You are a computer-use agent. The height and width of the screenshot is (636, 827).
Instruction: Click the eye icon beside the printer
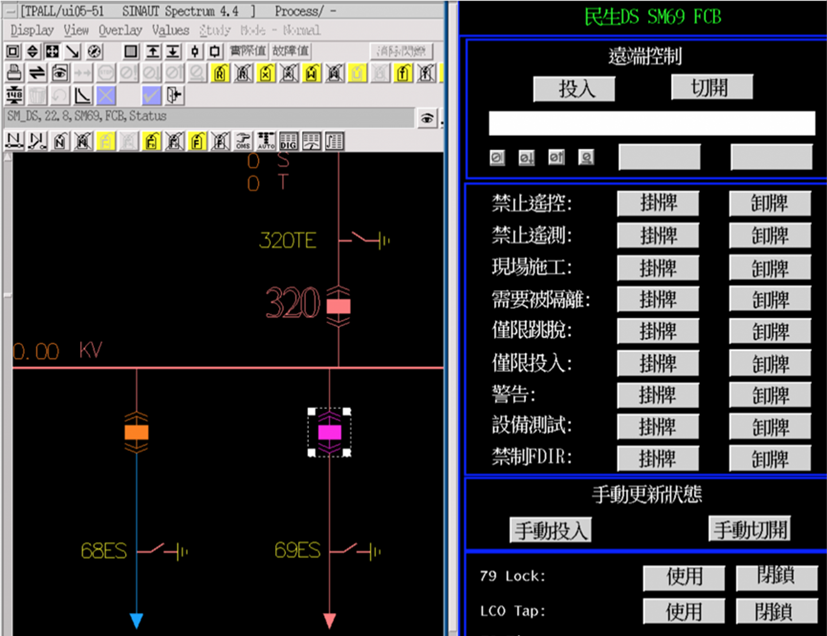click(60, 73)
